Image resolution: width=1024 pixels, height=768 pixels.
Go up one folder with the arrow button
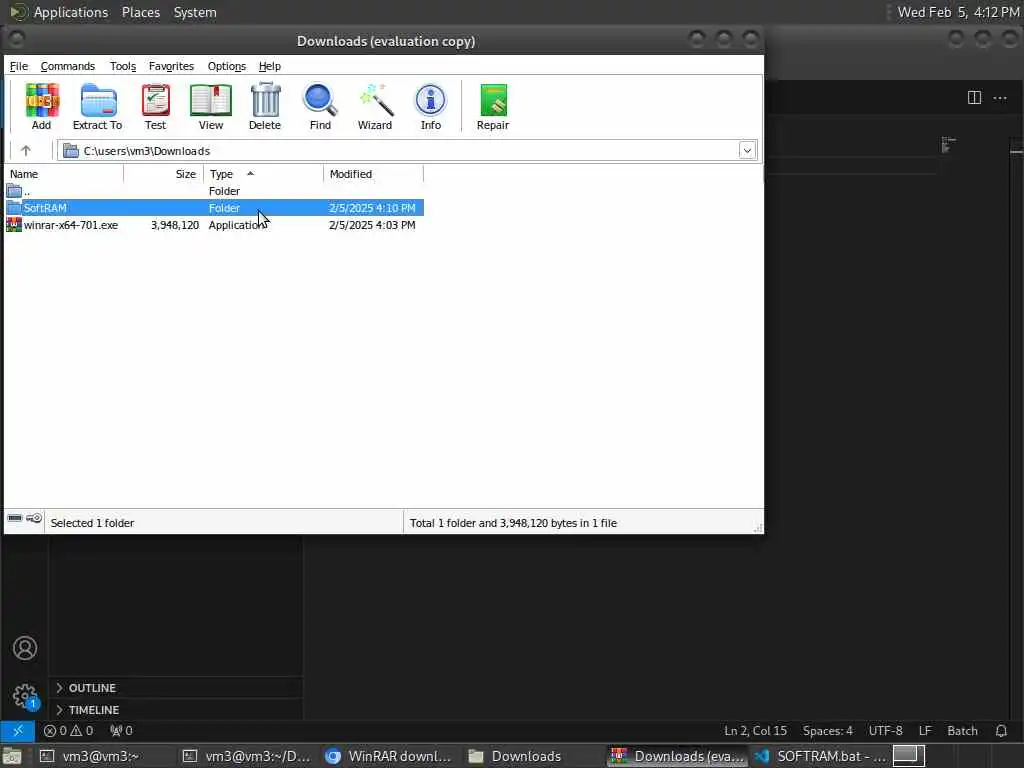pyautogui.click(x=25, y=151)
